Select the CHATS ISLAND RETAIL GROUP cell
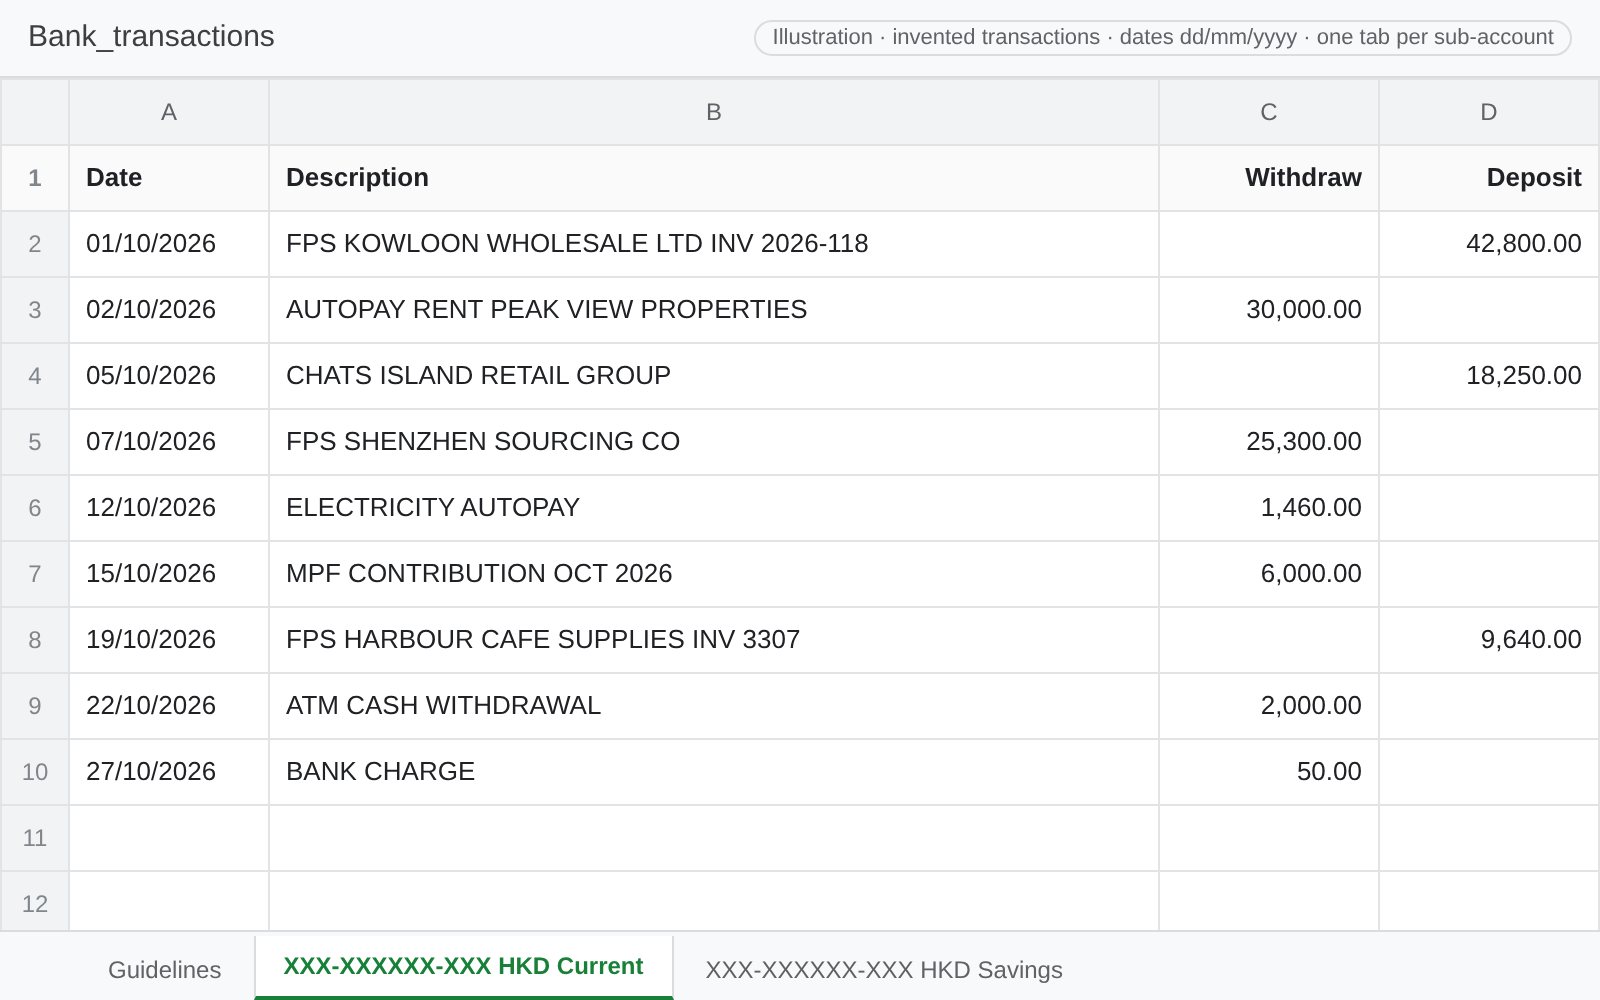Screen dimensions: 1600x1000 pos(714,376)
